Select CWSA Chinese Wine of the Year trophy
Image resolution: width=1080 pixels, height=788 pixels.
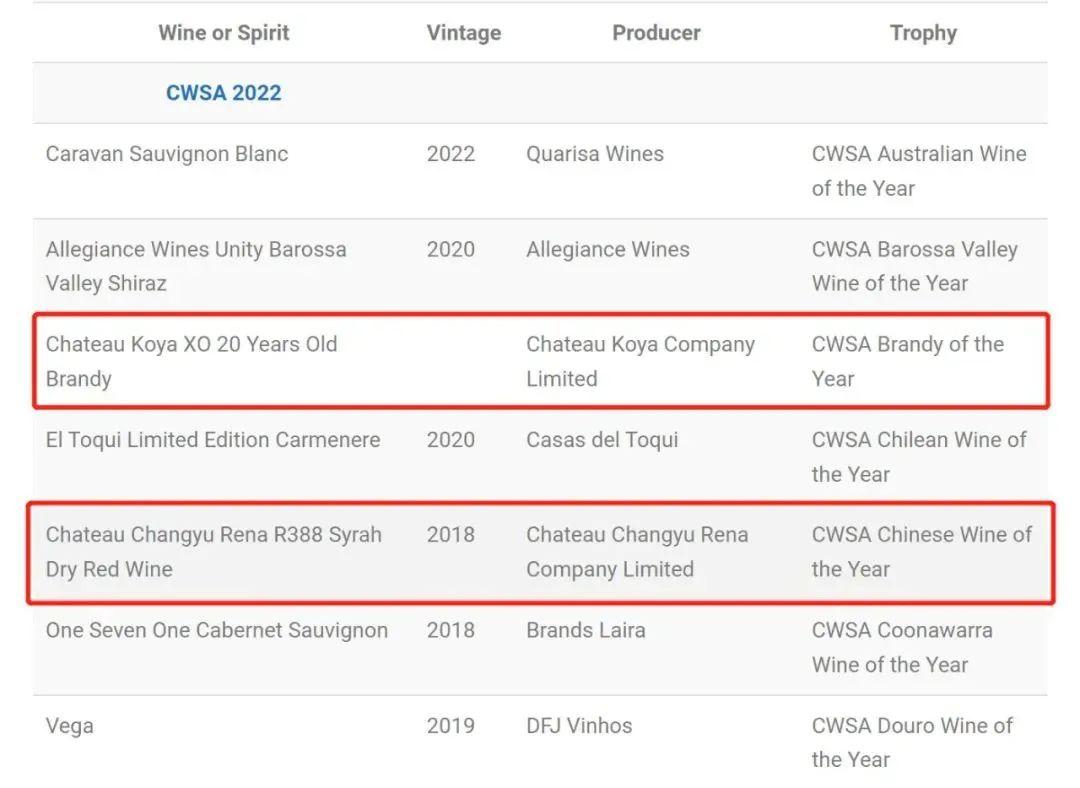tap(921, 551)
